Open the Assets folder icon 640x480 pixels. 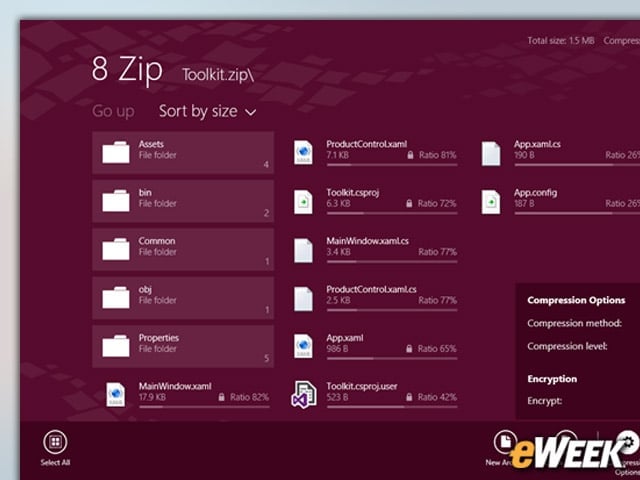(116, 152)
